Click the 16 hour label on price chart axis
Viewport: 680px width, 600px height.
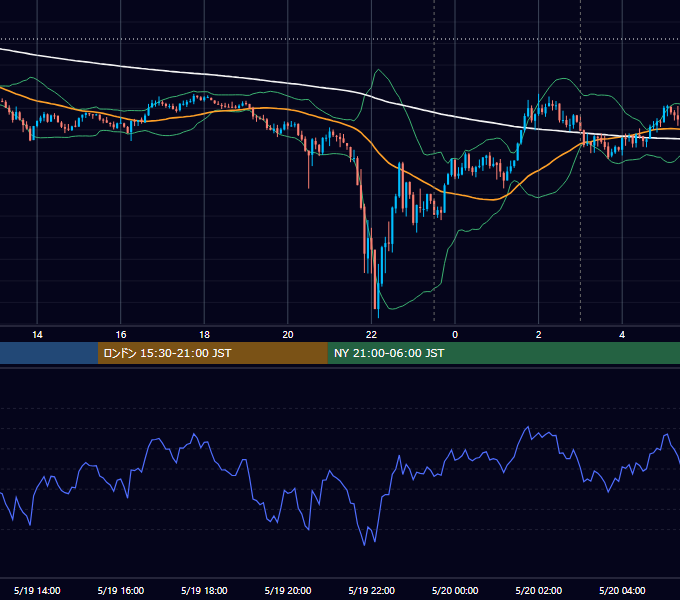(x=121, y=335)
